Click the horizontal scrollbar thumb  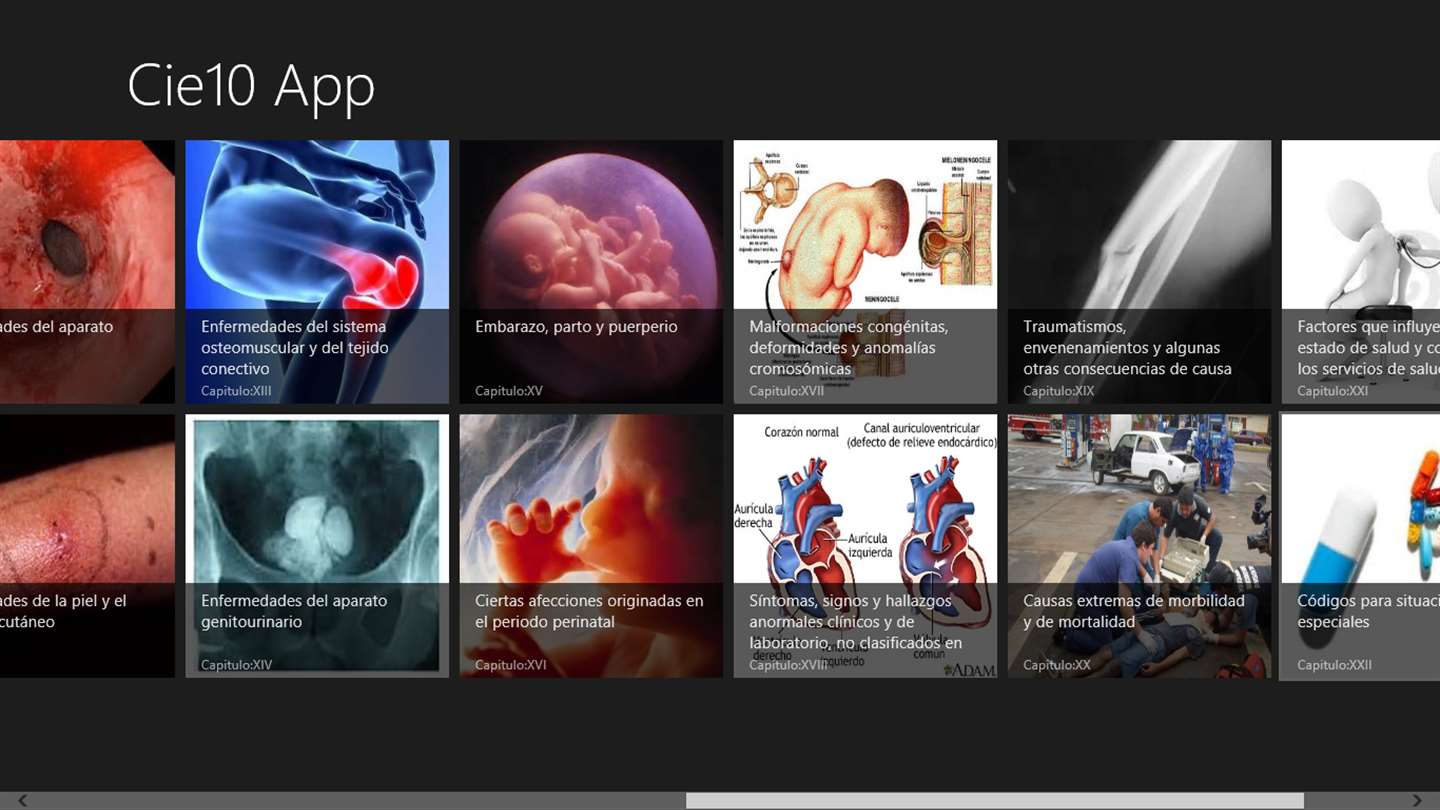tap(995, 800)
